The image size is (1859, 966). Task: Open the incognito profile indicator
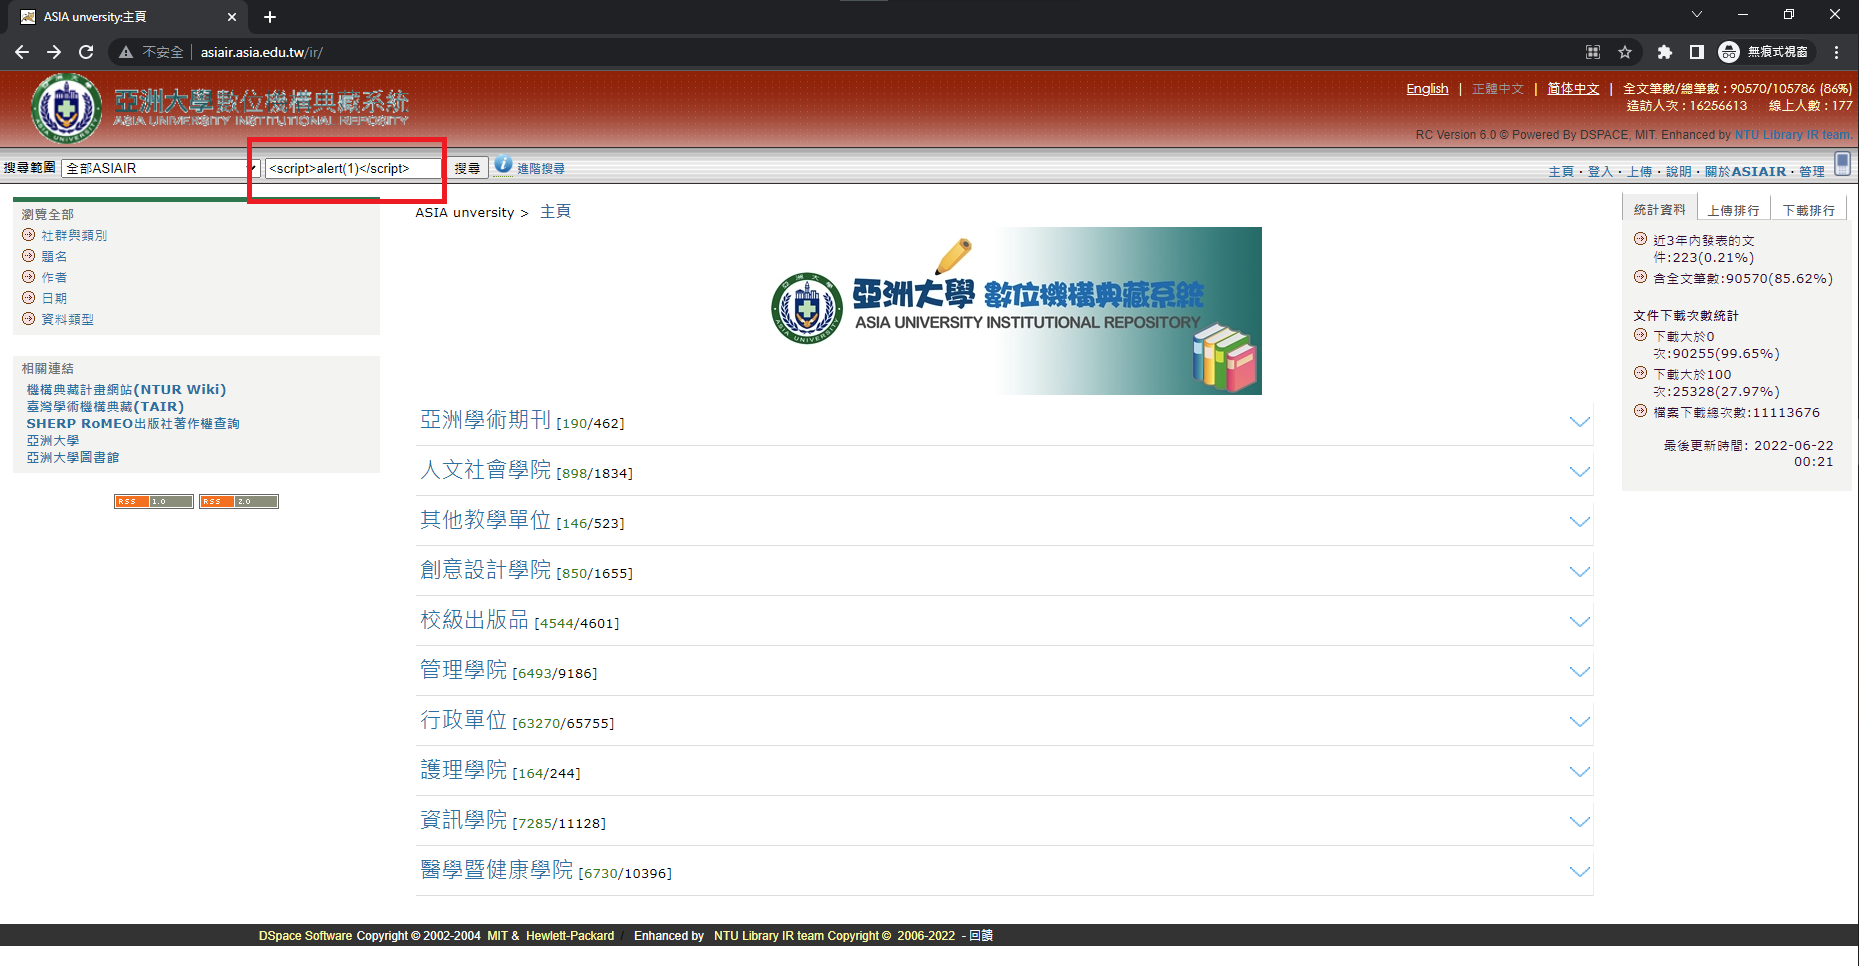(x=1764, y=52)
